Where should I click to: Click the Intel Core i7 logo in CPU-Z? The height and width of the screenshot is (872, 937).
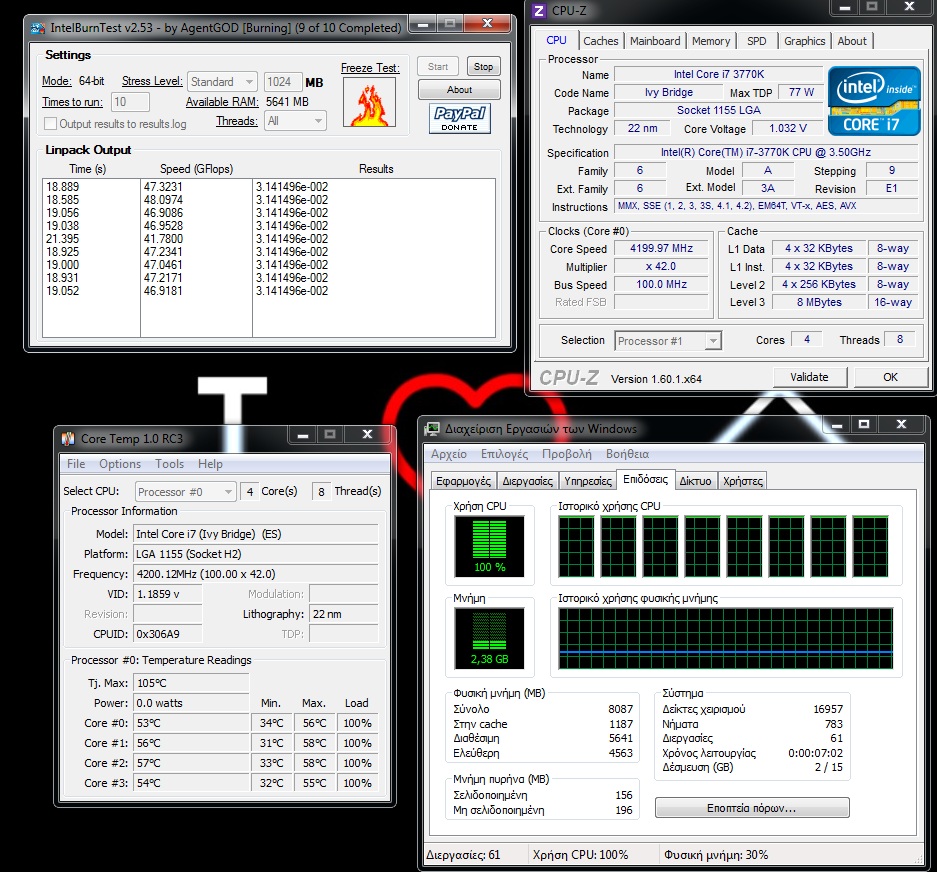pyautogui.click(x=873, y=101)
